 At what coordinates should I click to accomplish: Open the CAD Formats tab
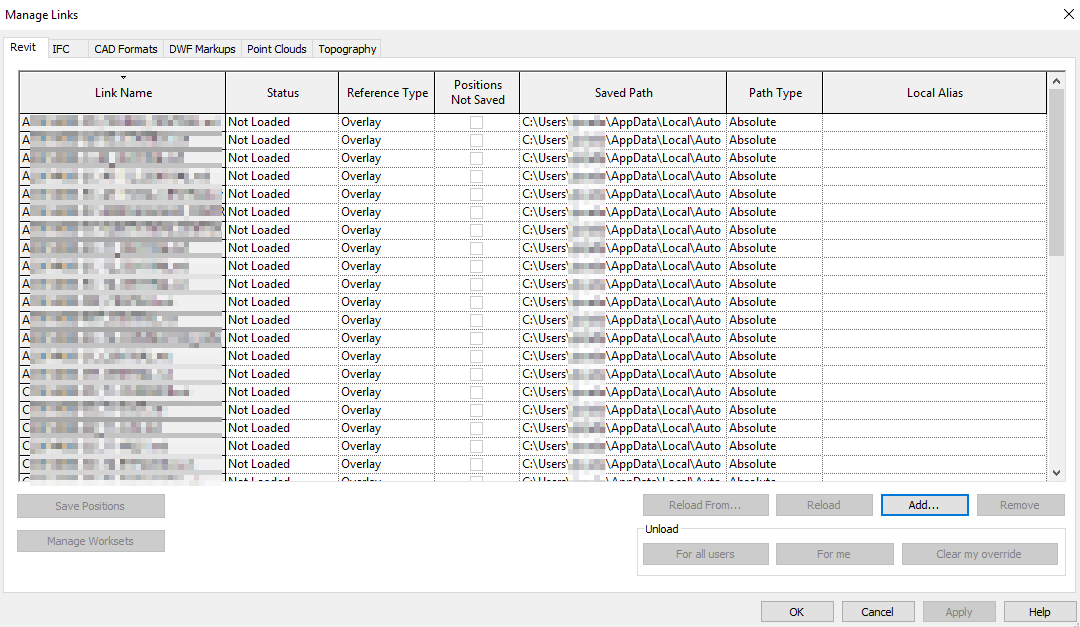pos(125,48)
